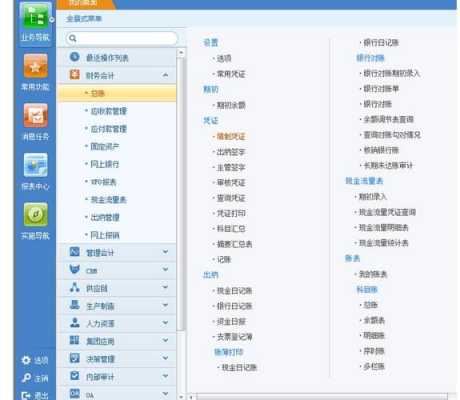Screen dimensions: 460x400
Task: Open the 报表中心 sidebar icon
Action: pos(35,165)
